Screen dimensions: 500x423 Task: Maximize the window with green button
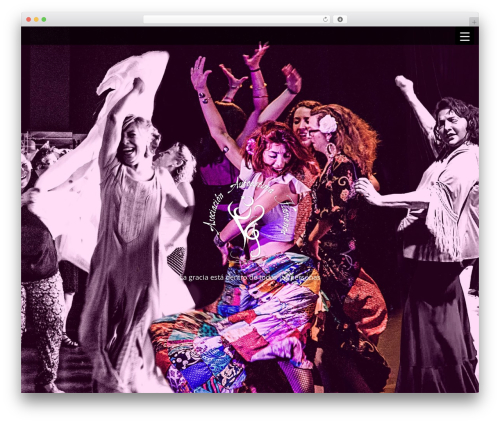44,20
